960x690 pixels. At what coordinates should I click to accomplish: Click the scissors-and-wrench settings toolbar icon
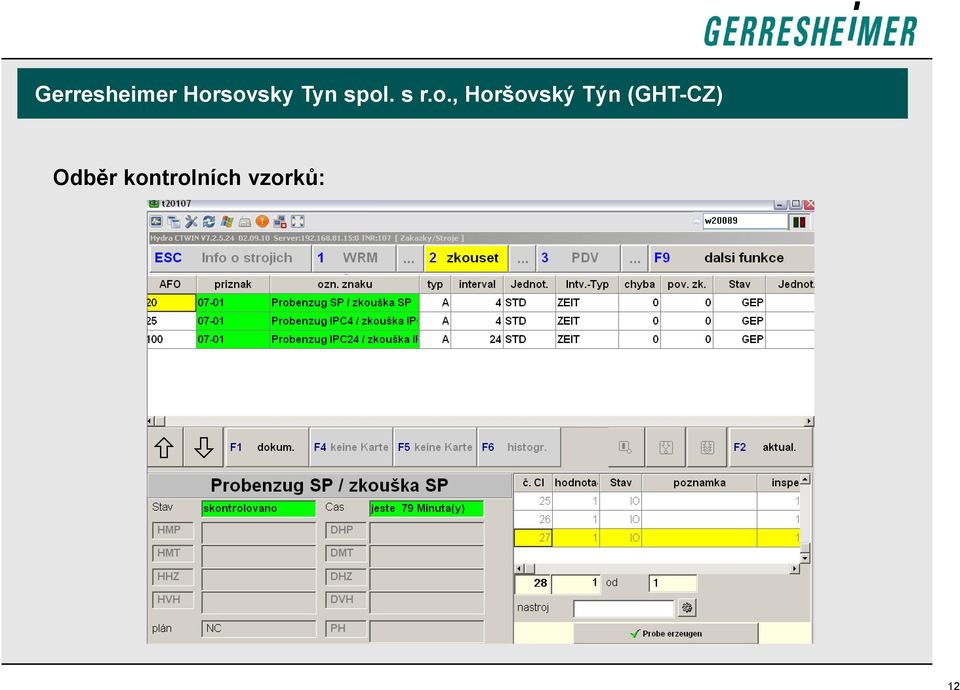(191, 222)
